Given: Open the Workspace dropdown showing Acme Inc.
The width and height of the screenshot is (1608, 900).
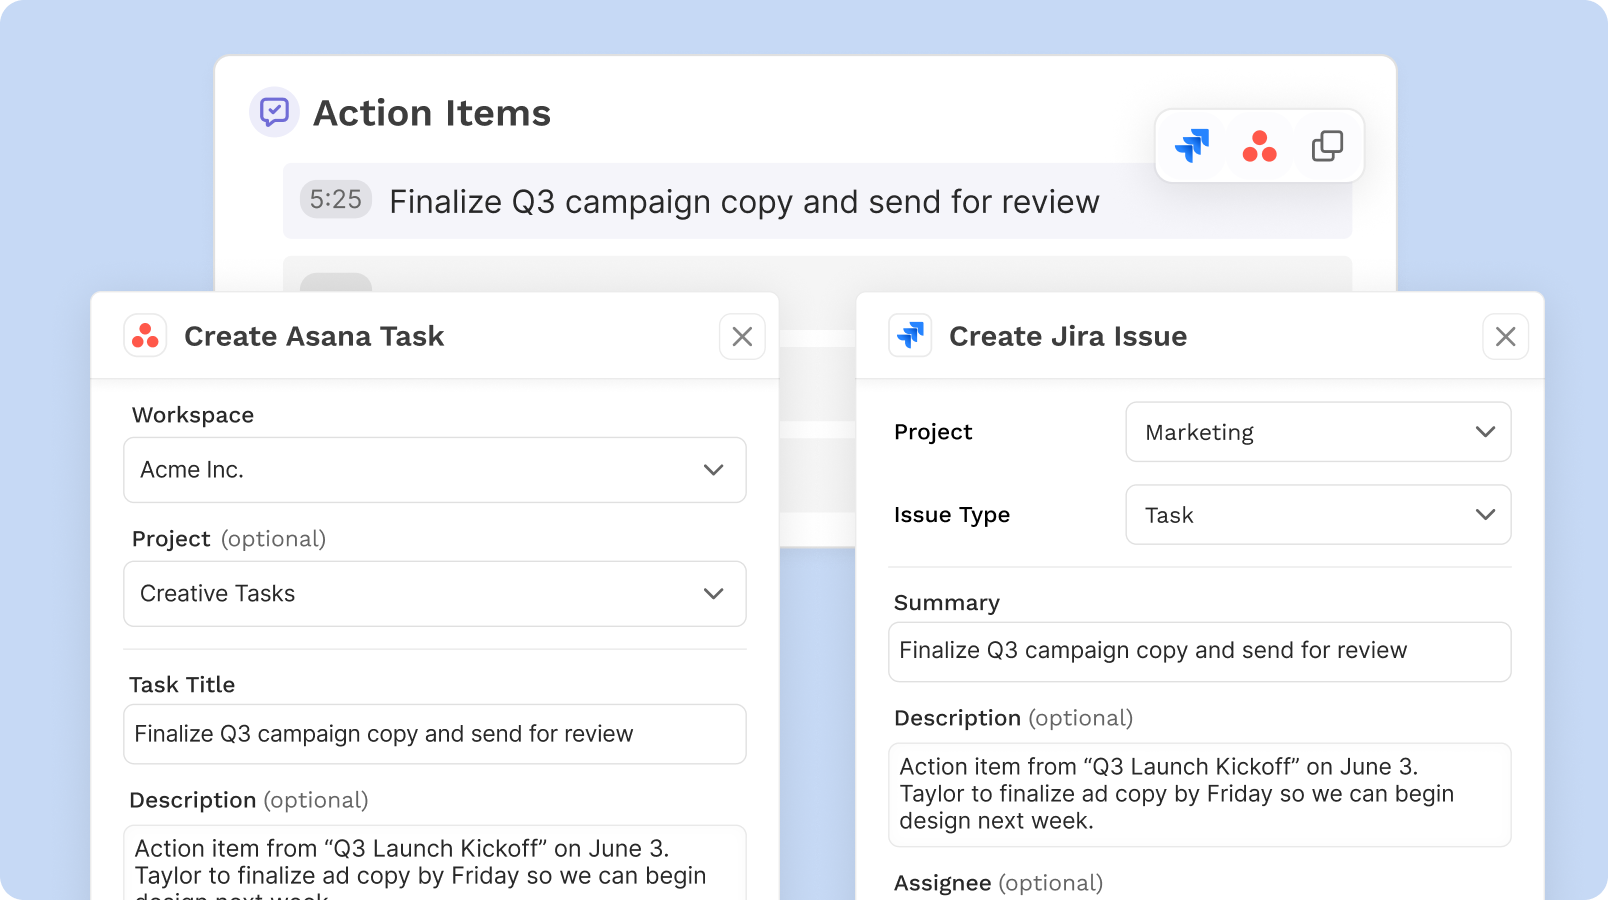Looking at the screenshot, I should pos(435,470).
